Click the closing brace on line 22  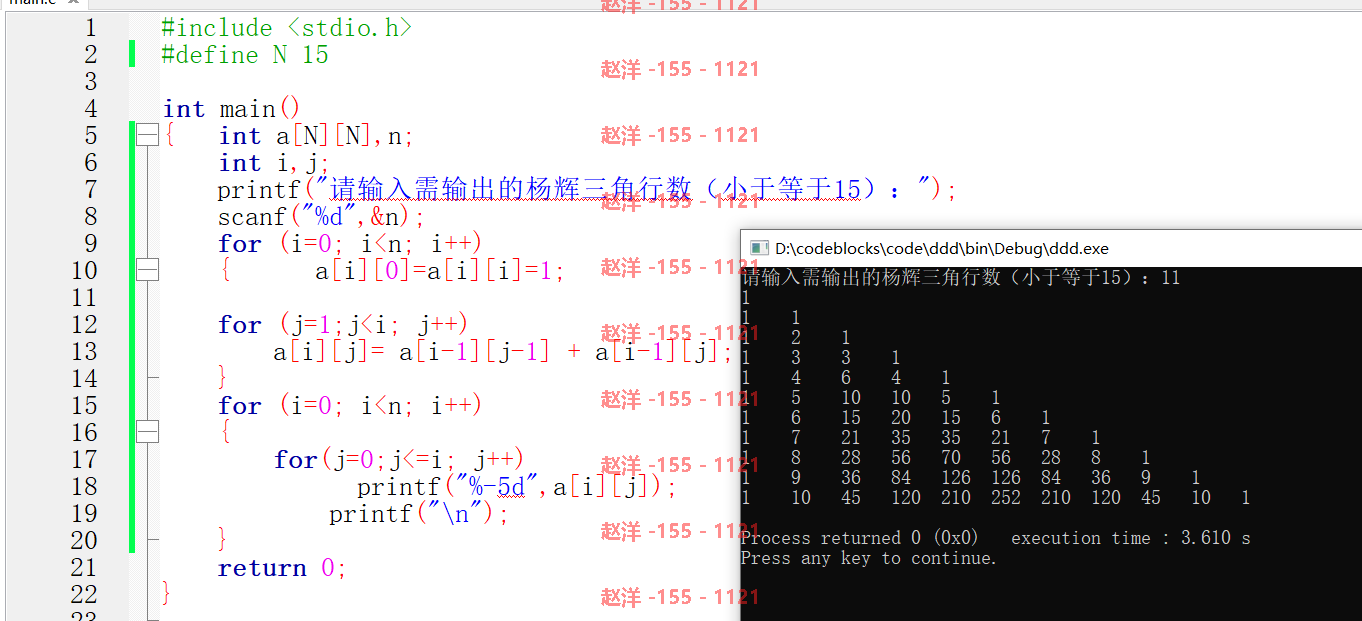point(167,595)
